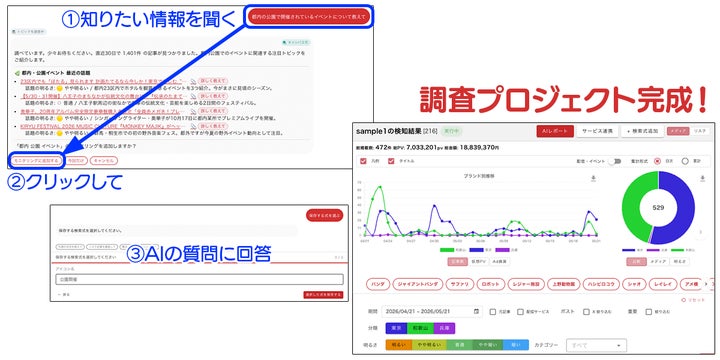Toggle the first checkbox left of タイトル
The image size is (720, 360).
point(363,161)
